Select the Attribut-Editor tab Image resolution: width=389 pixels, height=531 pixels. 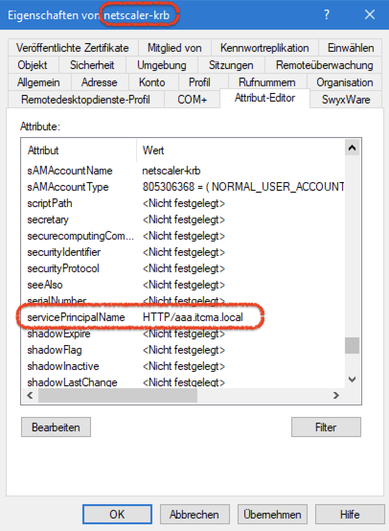click(x=265, y=98)
